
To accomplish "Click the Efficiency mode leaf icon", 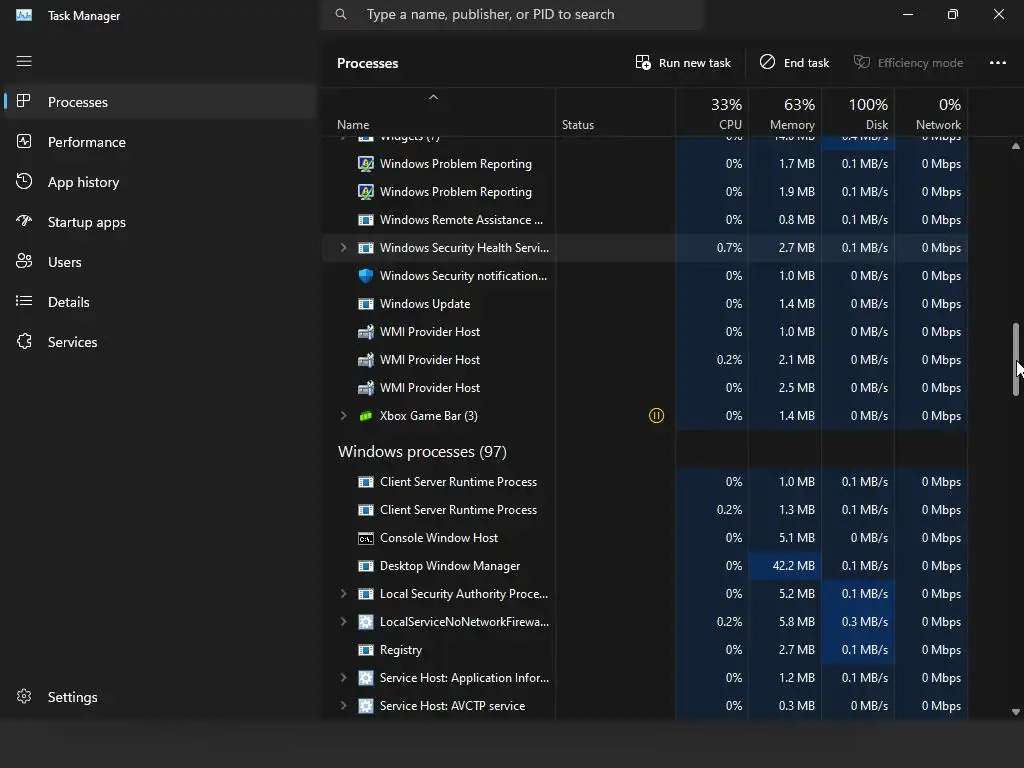I will [x=861, y=62].
